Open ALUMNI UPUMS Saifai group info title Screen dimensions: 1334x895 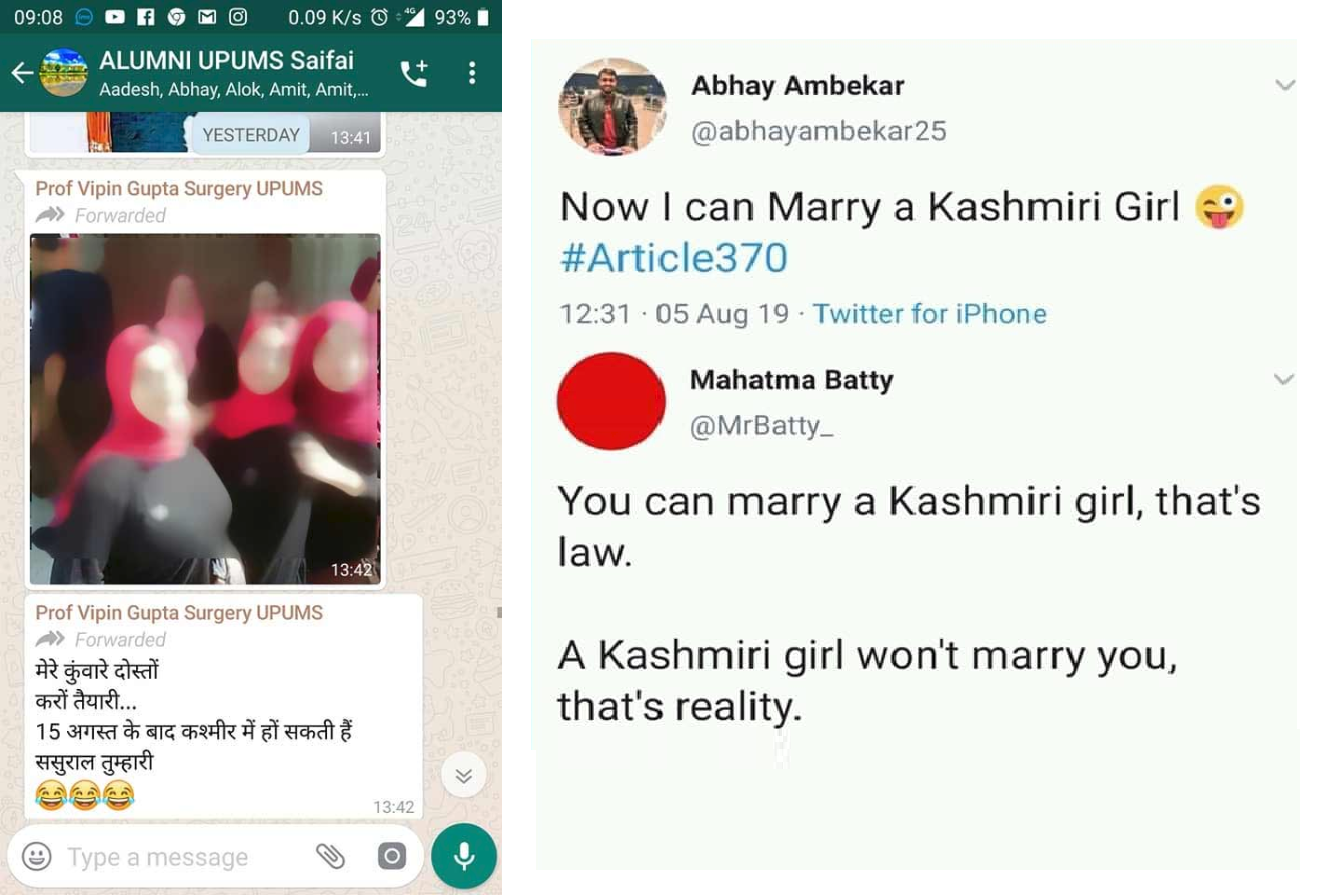227,60
